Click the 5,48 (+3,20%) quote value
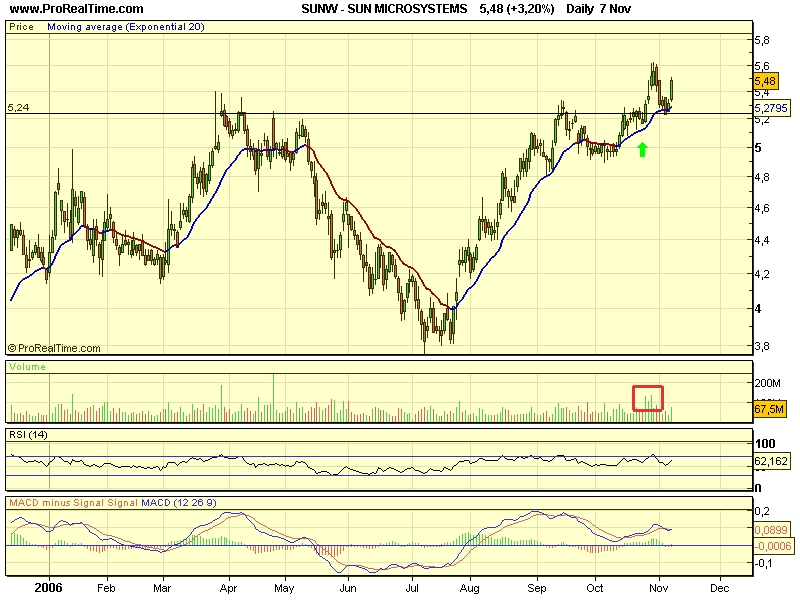The height and width of the screenshot is (600, 800). click(x=517, y=9)
